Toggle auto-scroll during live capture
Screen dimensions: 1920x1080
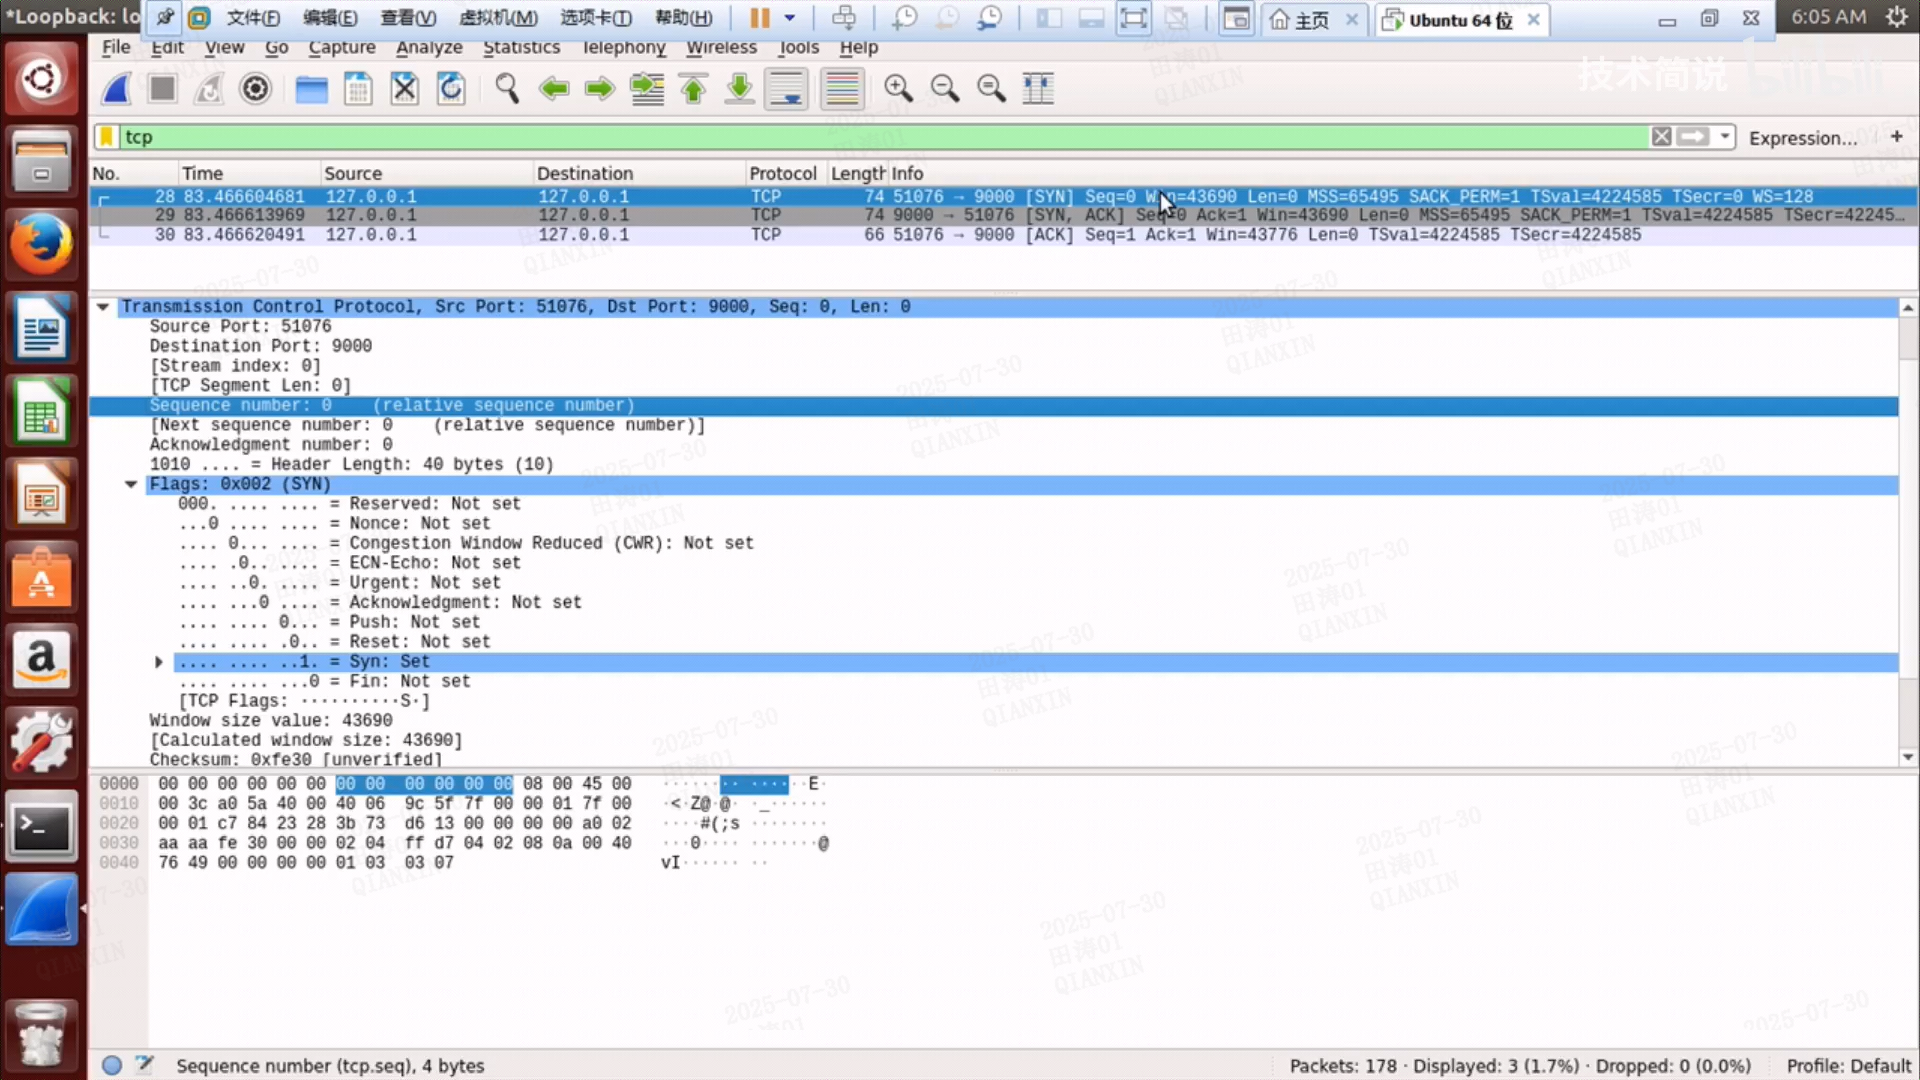[787, 89]
